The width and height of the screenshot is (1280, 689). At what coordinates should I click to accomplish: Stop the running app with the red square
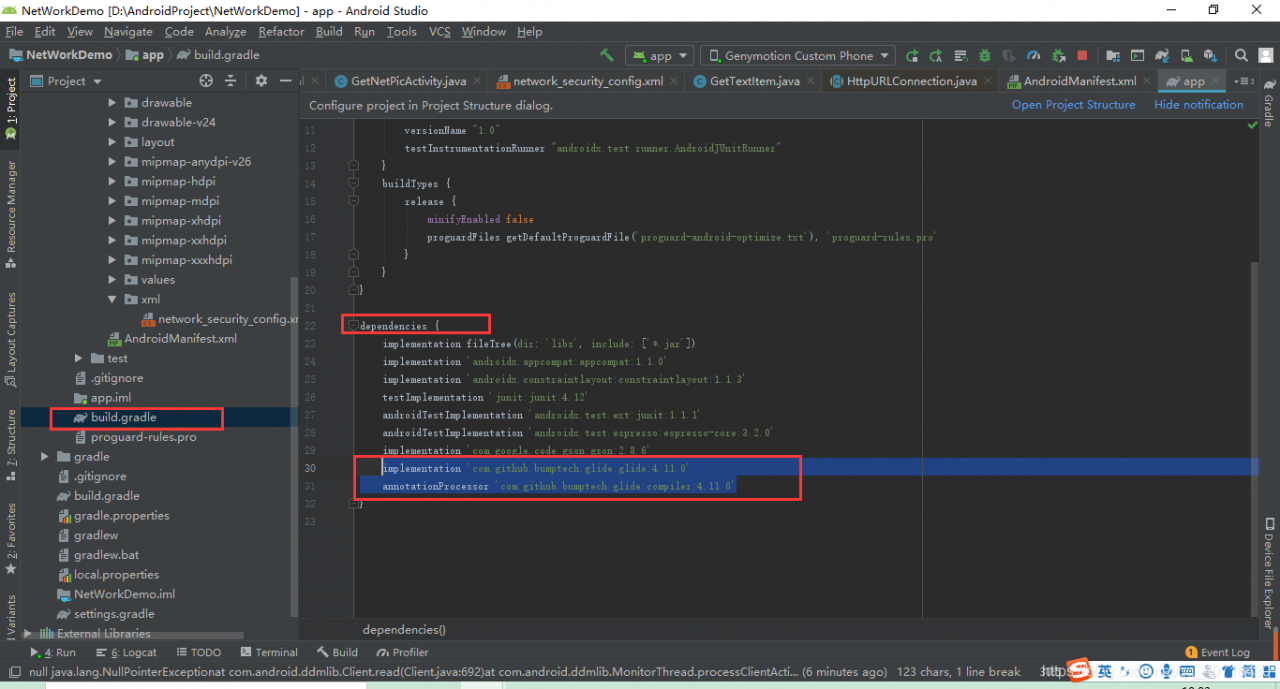point(1083,56)
